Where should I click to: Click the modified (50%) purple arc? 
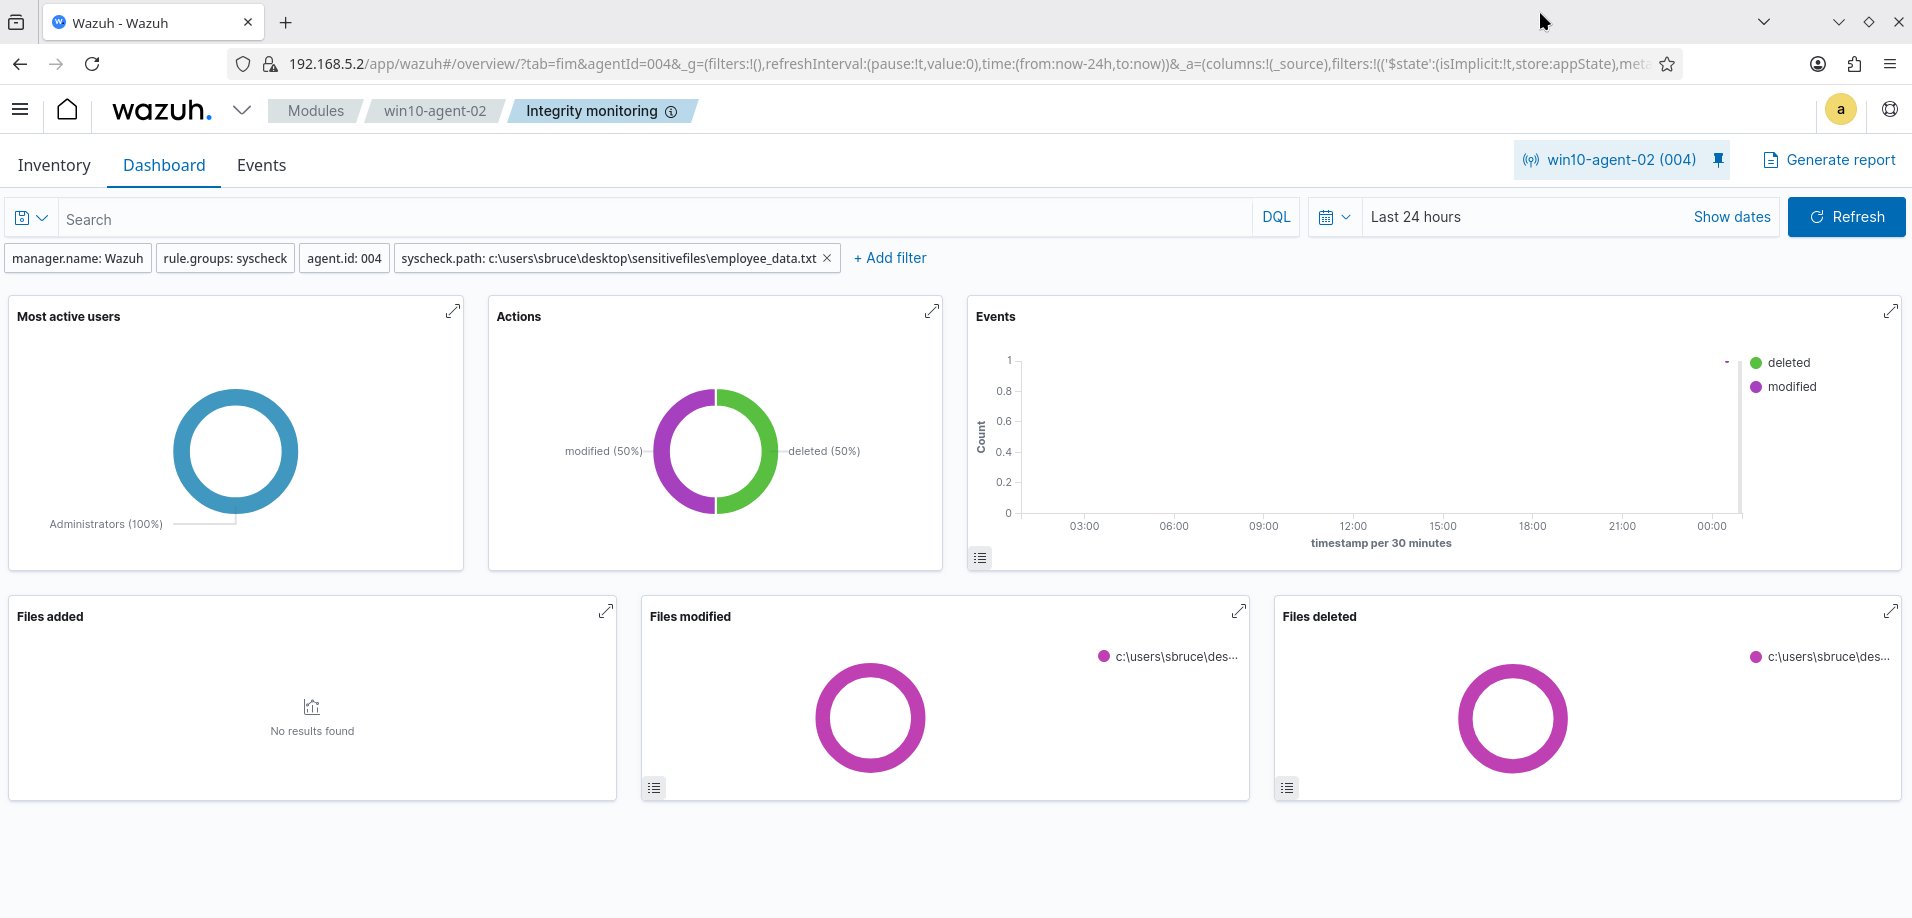[661, 451]
